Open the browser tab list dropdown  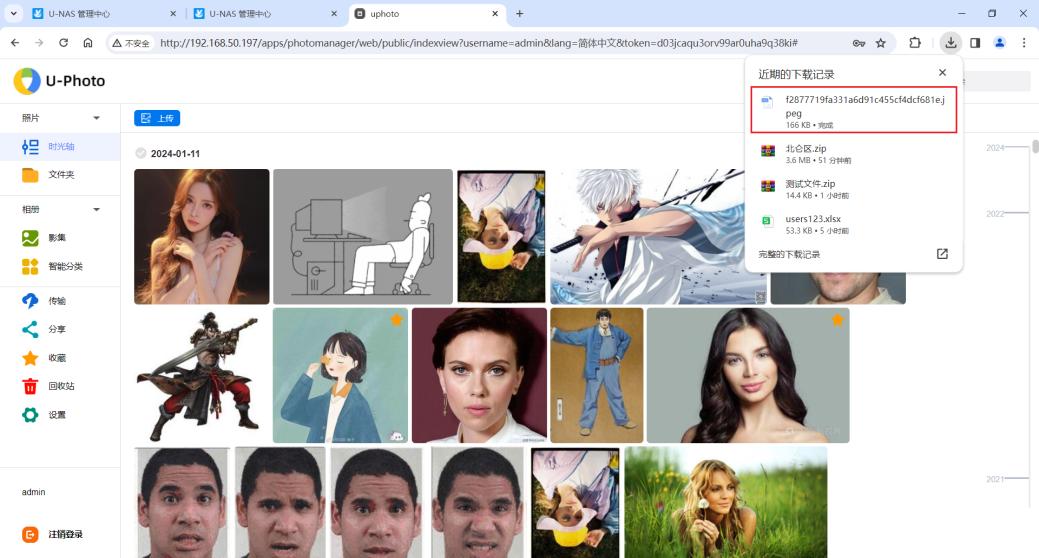click(14, 14)
